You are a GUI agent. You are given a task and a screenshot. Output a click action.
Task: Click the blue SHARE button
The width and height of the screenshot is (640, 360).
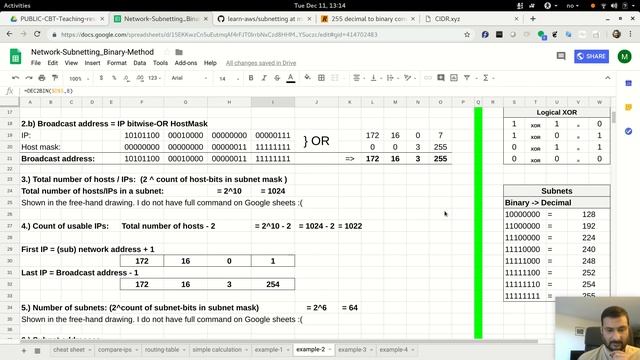click(x=591, y=56)
